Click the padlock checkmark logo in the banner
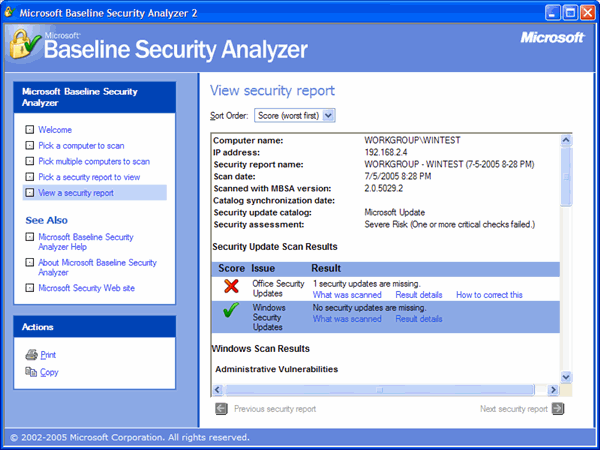The height and width of the screenshot is (450, 600). coord(25,45)
